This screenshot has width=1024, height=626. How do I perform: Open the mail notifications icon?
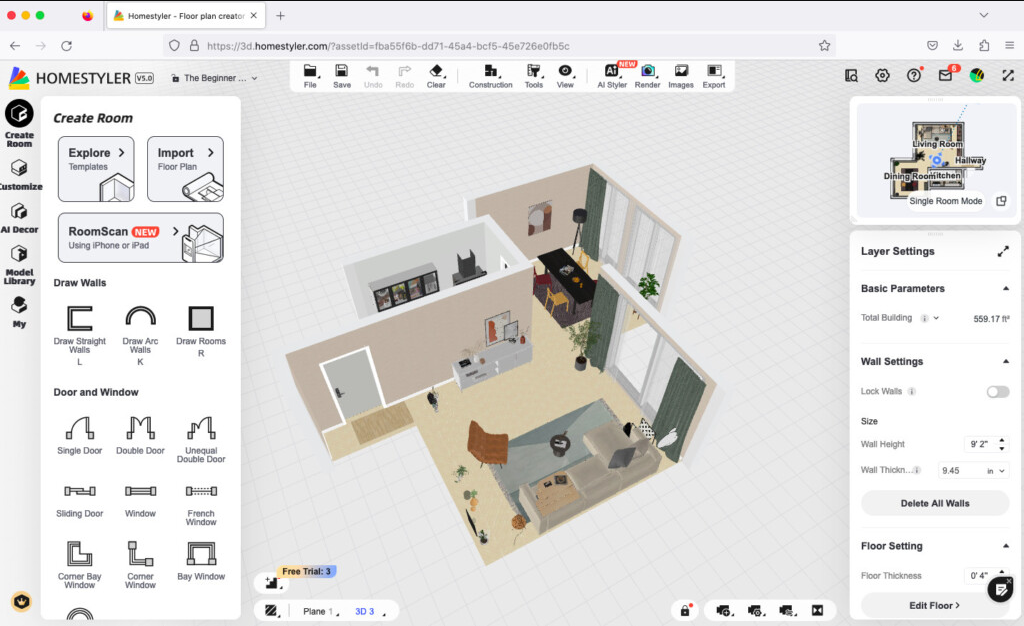[946, 76]
